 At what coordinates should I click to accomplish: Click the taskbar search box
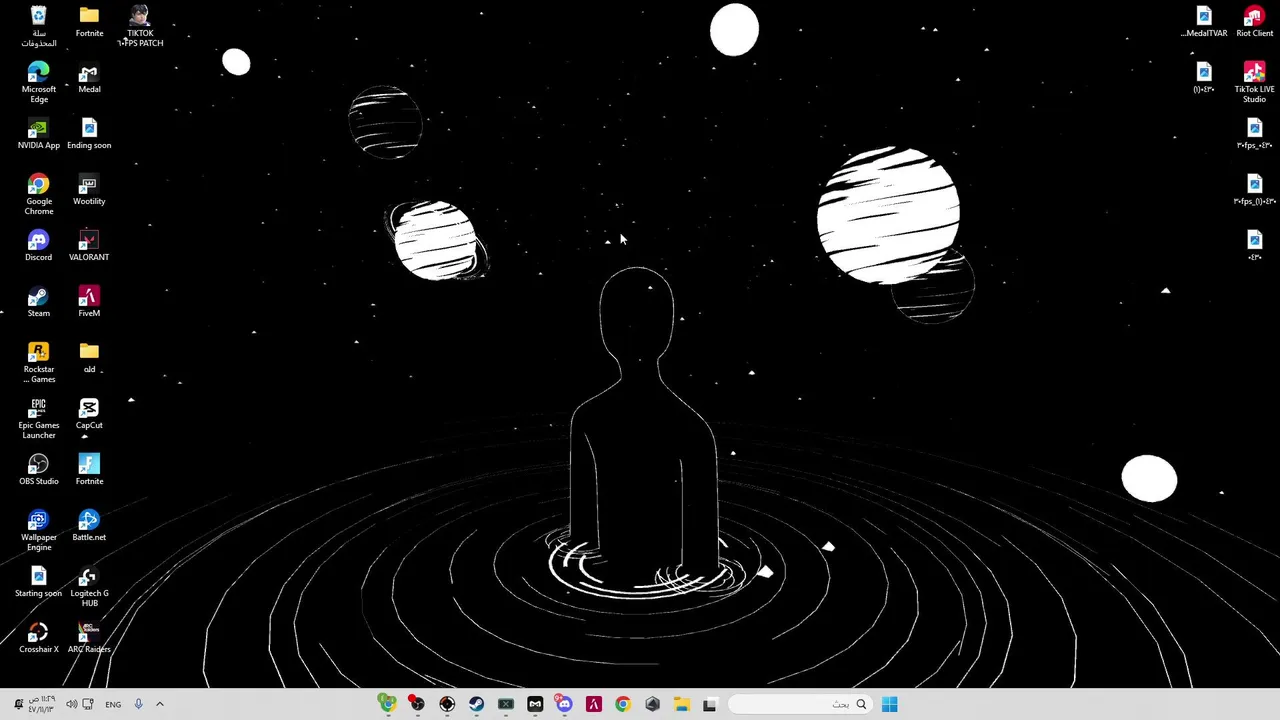[x=799, y=704]
